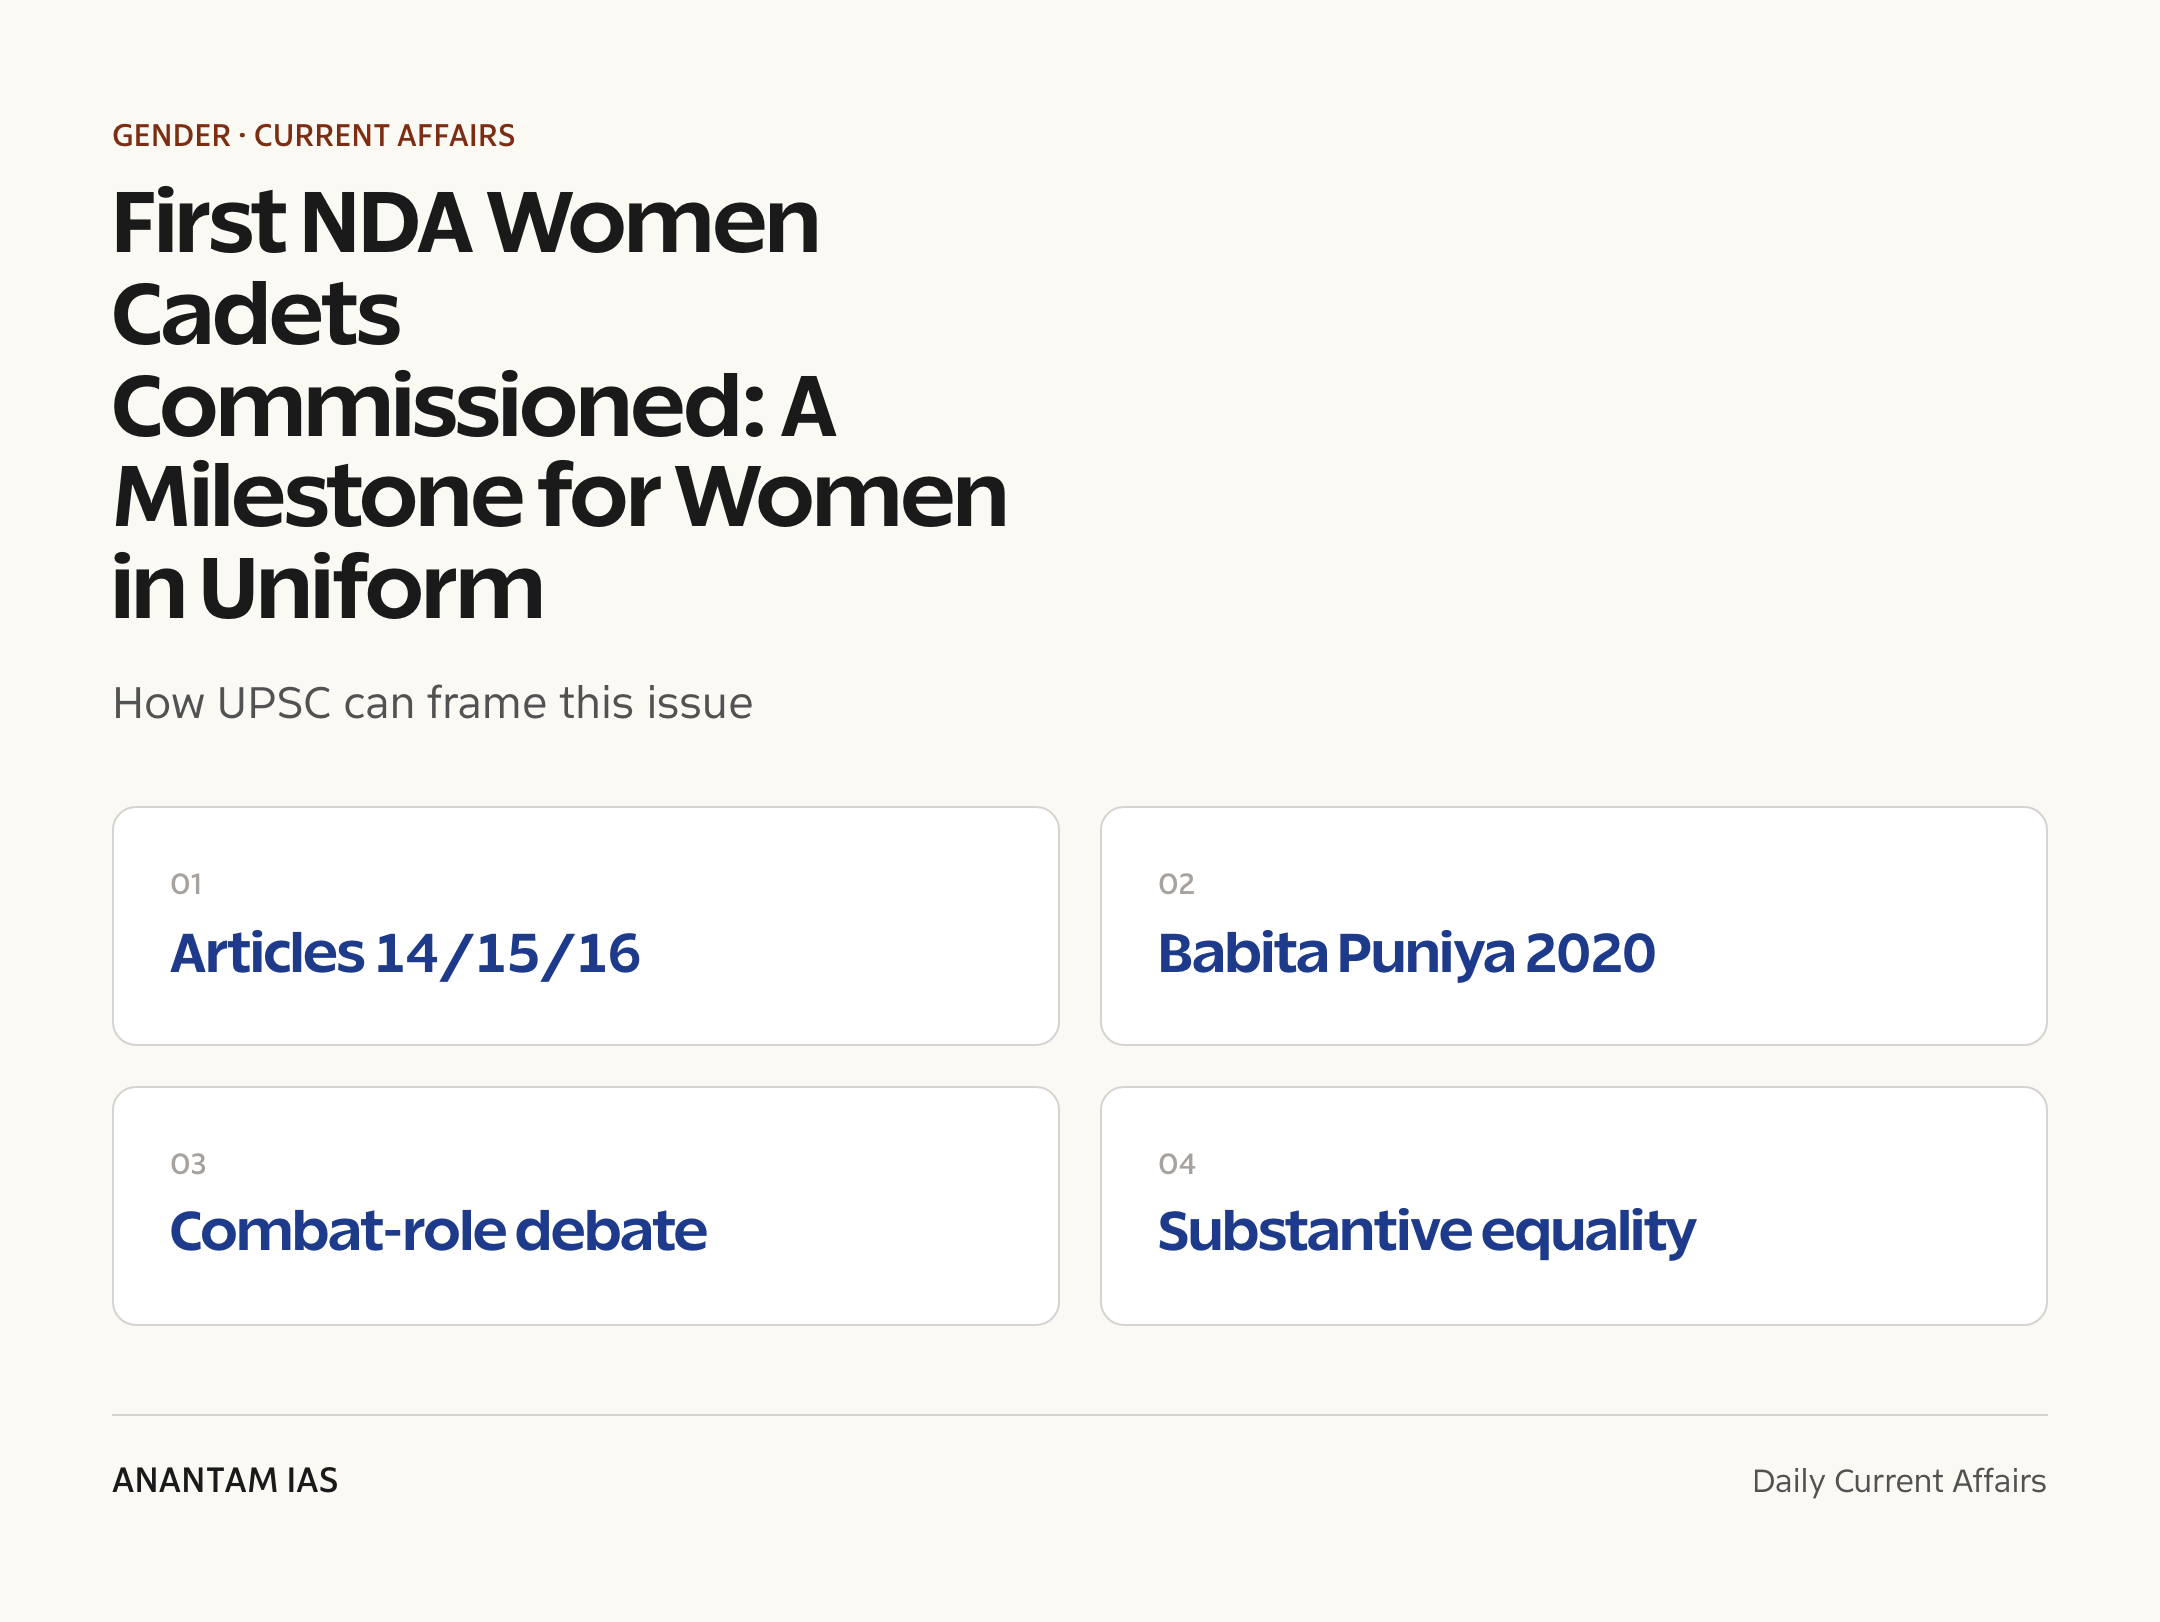Click the ANANTAM IAS footer brand
Screen dimensions: 2160x1622
pyautogui.click(x=225, y=1480)
